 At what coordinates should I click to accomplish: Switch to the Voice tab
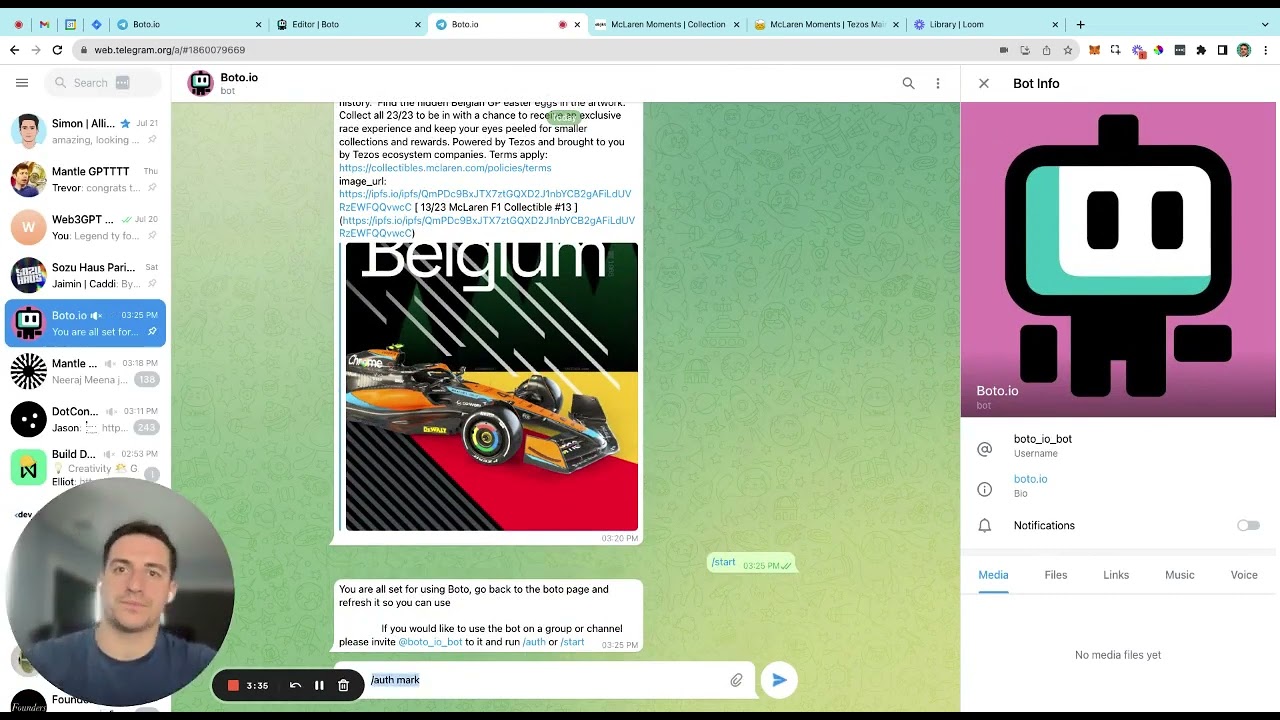(x=1244, y=575)
